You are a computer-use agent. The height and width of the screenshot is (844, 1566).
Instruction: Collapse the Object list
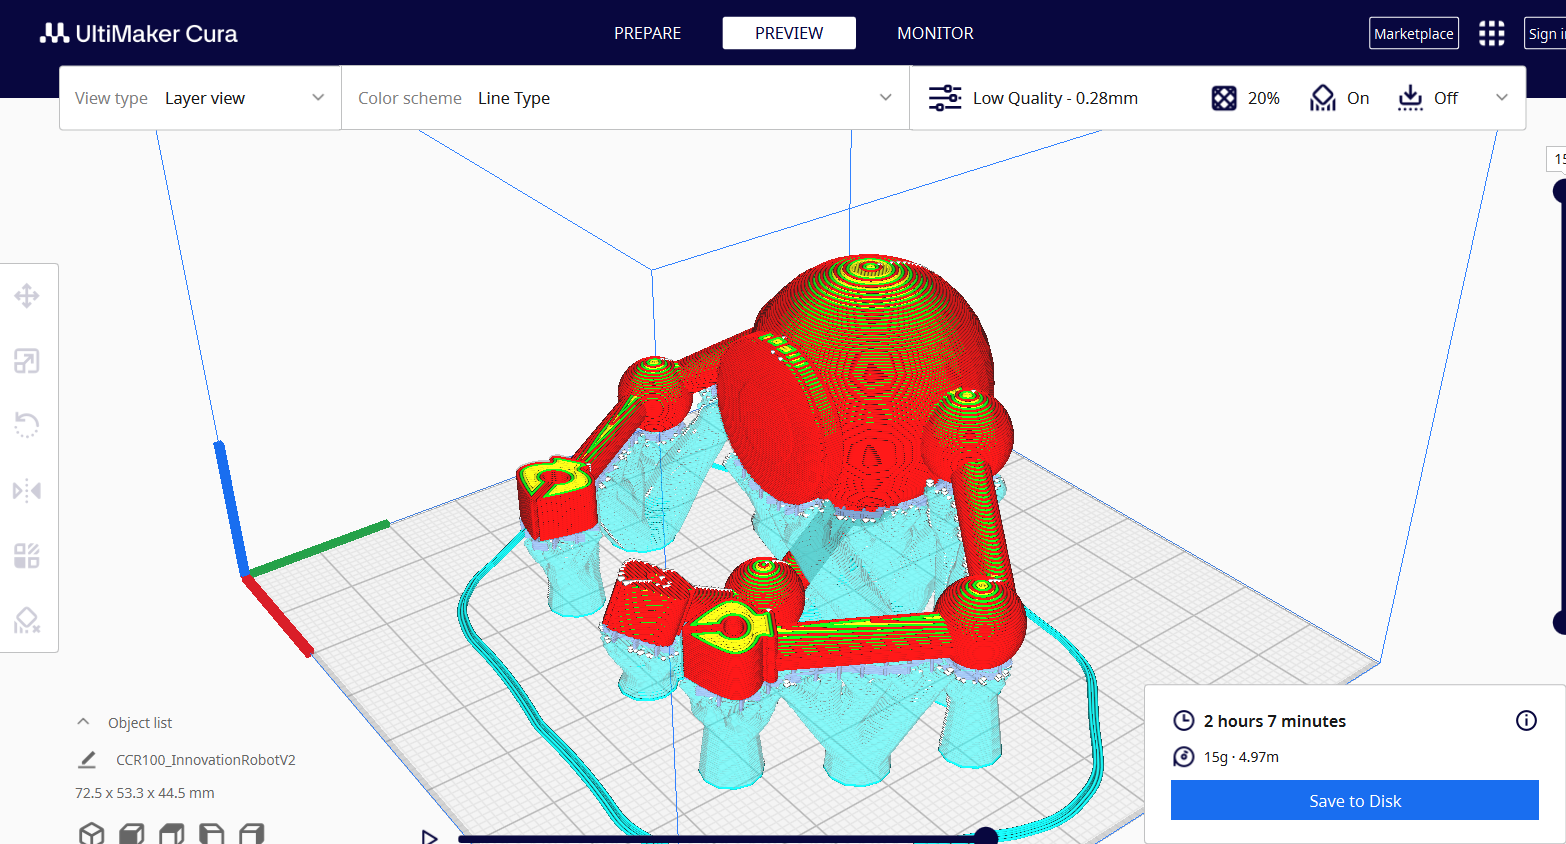[x=84, y=722]
